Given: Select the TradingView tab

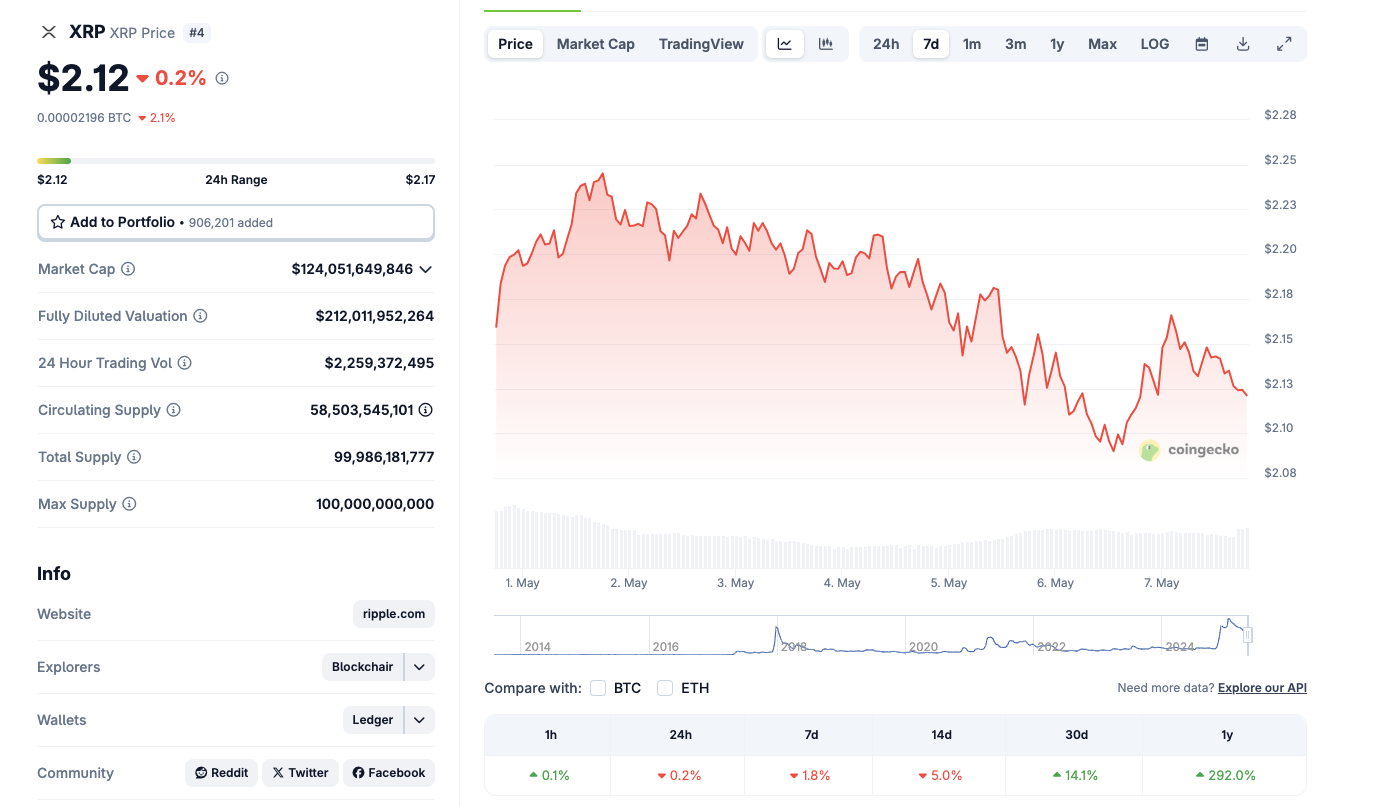Looking at the screenshot, I should 701,44.
